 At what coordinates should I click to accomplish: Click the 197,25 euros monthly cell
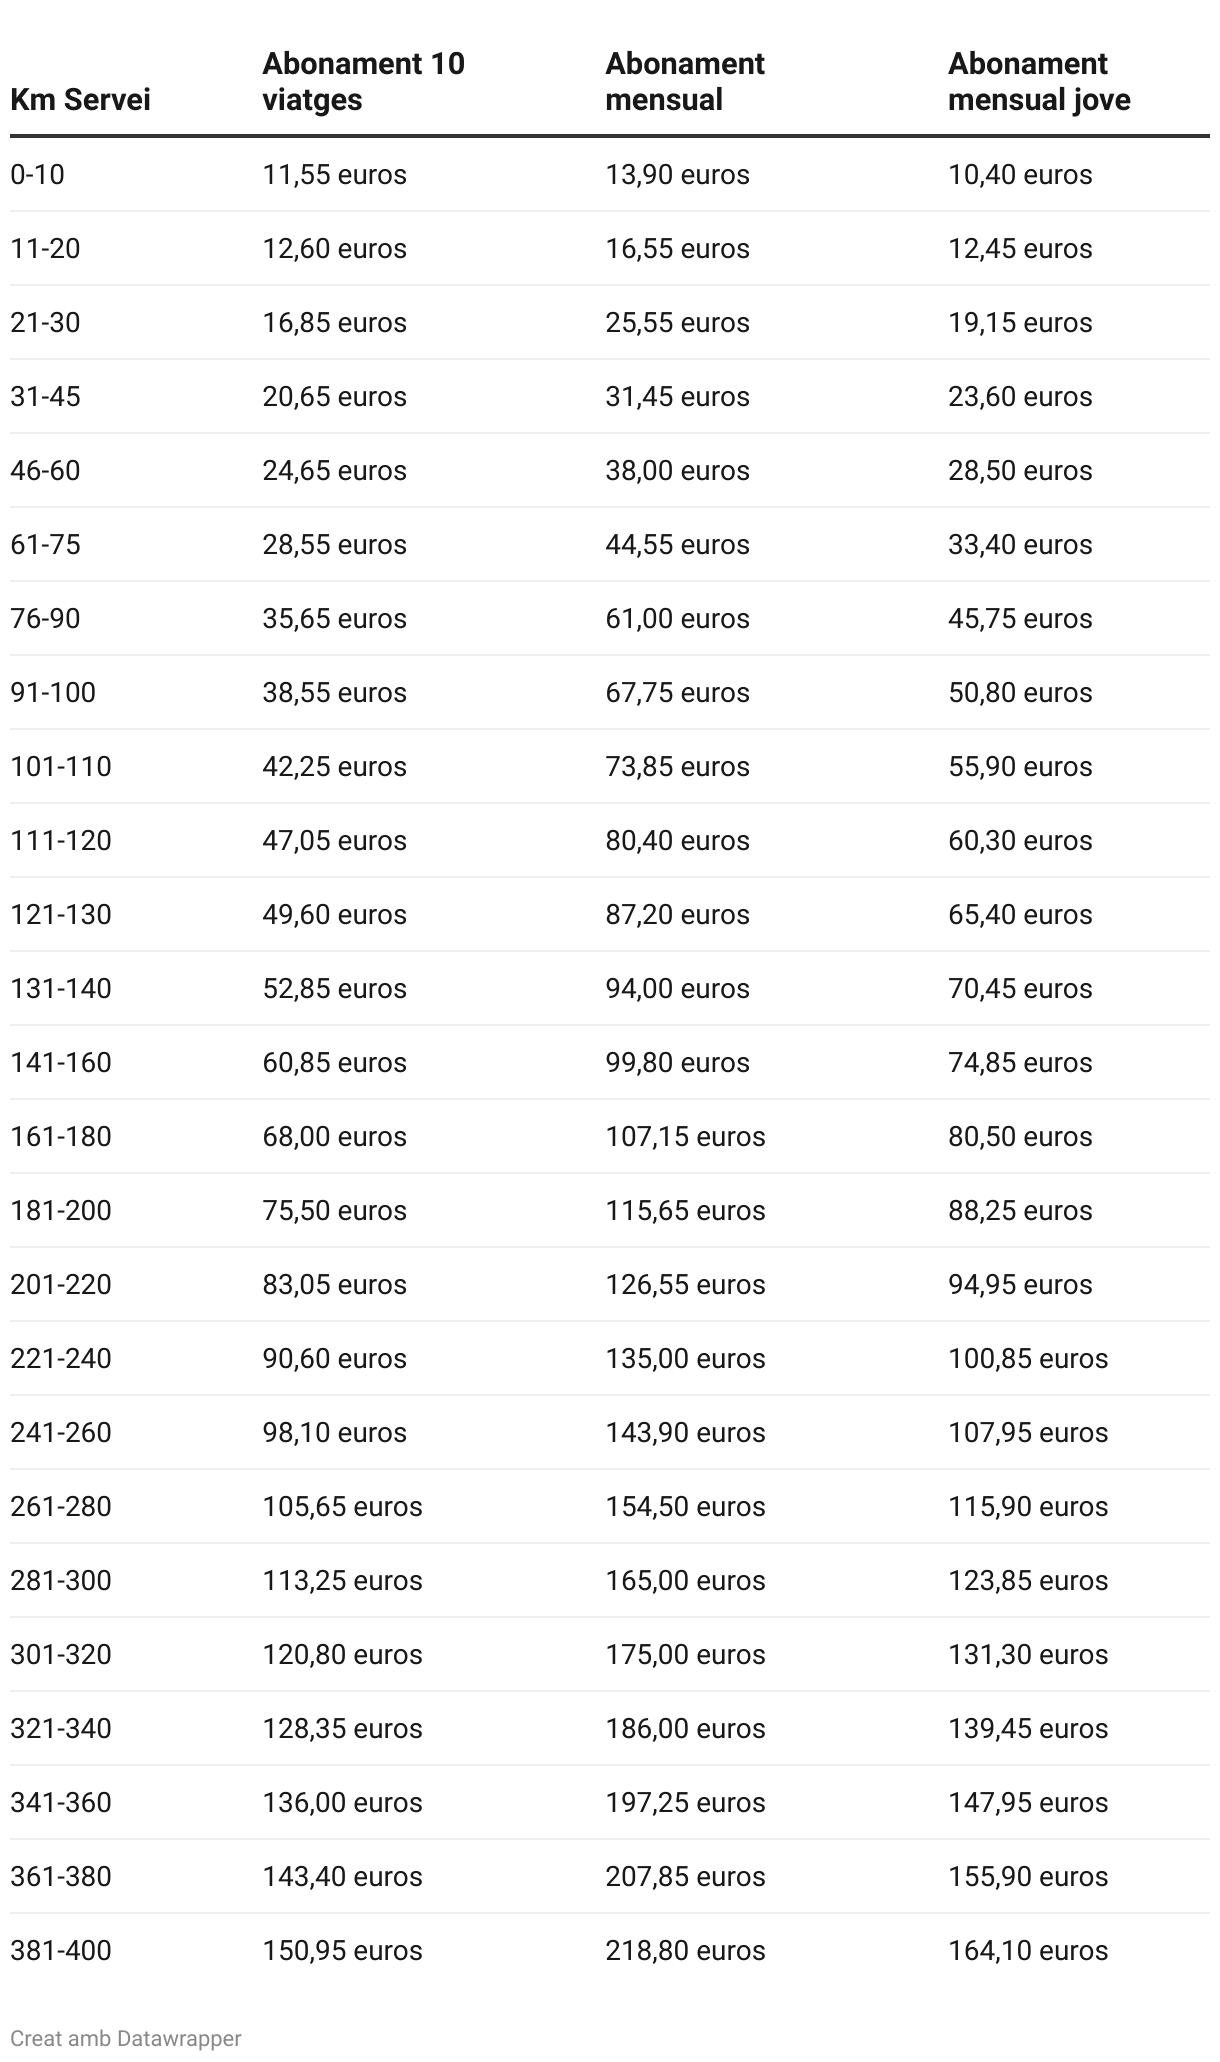pyautogui.click(x=685, y=1803)
